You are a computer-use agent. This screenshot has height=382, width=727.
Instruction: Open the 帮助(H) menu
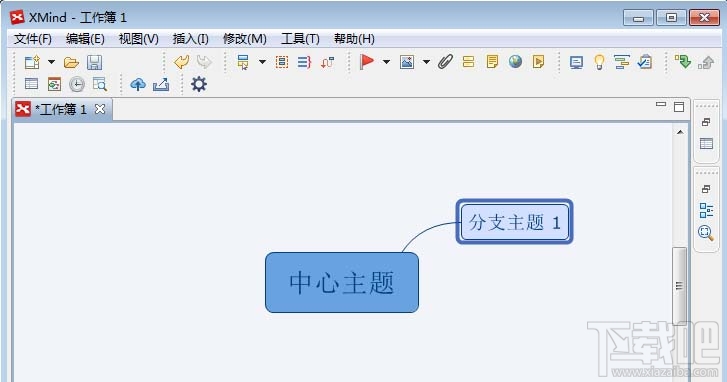click(354, 39)
